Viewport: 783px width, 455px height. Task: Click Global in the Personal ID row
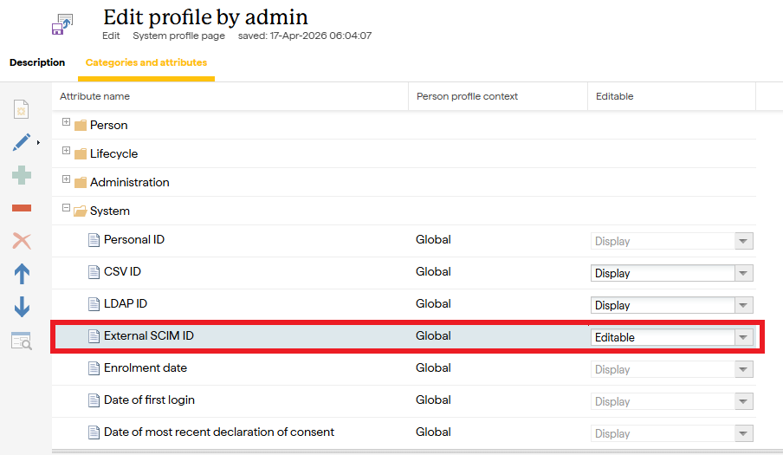coord(433,240)
